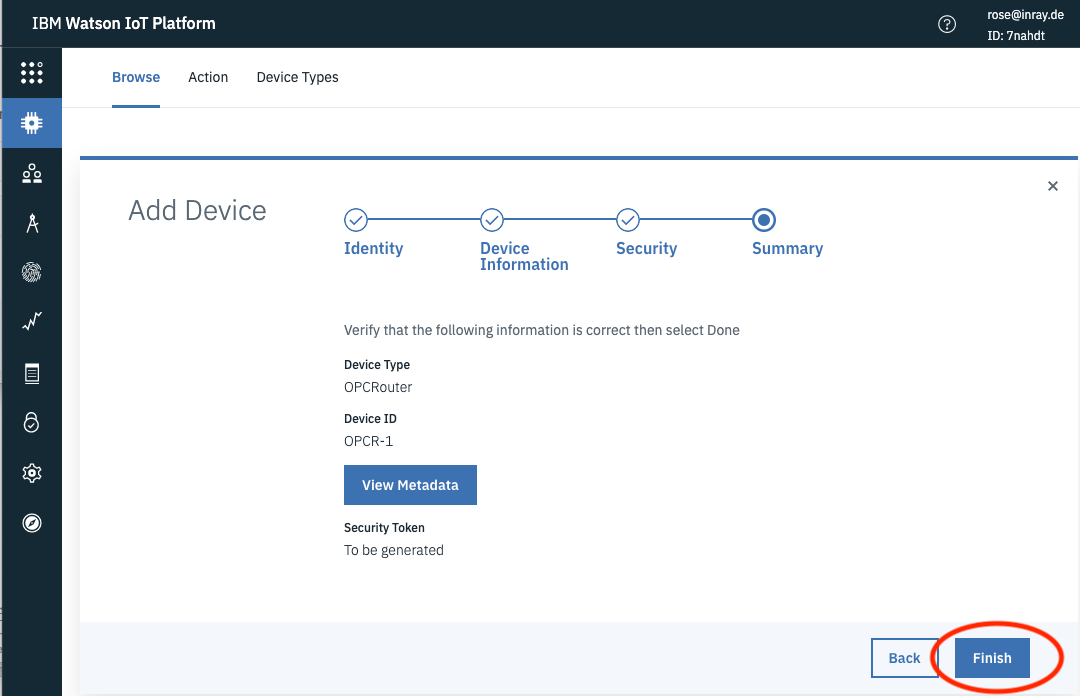Jump to the Identity step circle
Viewport: 1080px width, 696px height.
pyautogui.click(x=355, y=220)
